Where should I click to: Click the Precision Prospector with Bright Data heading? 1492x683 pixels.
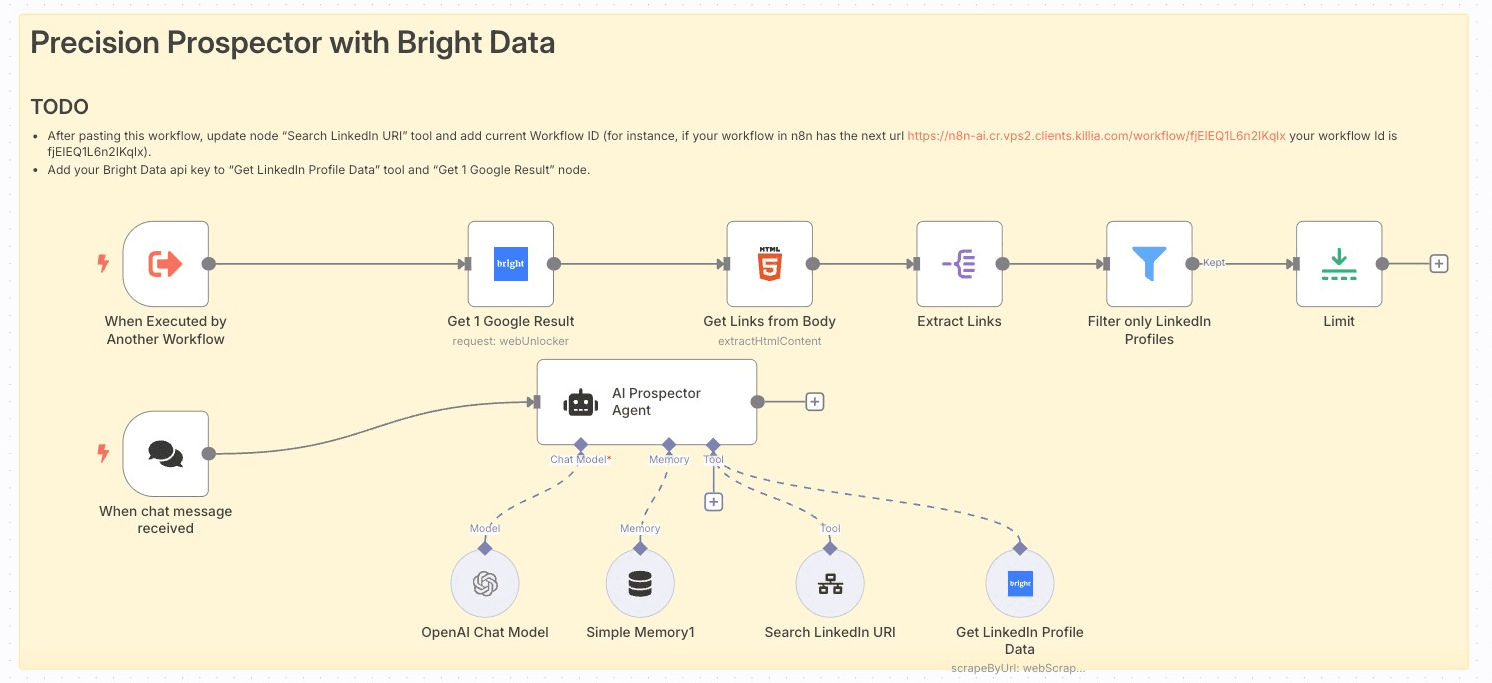pos(292,43)
